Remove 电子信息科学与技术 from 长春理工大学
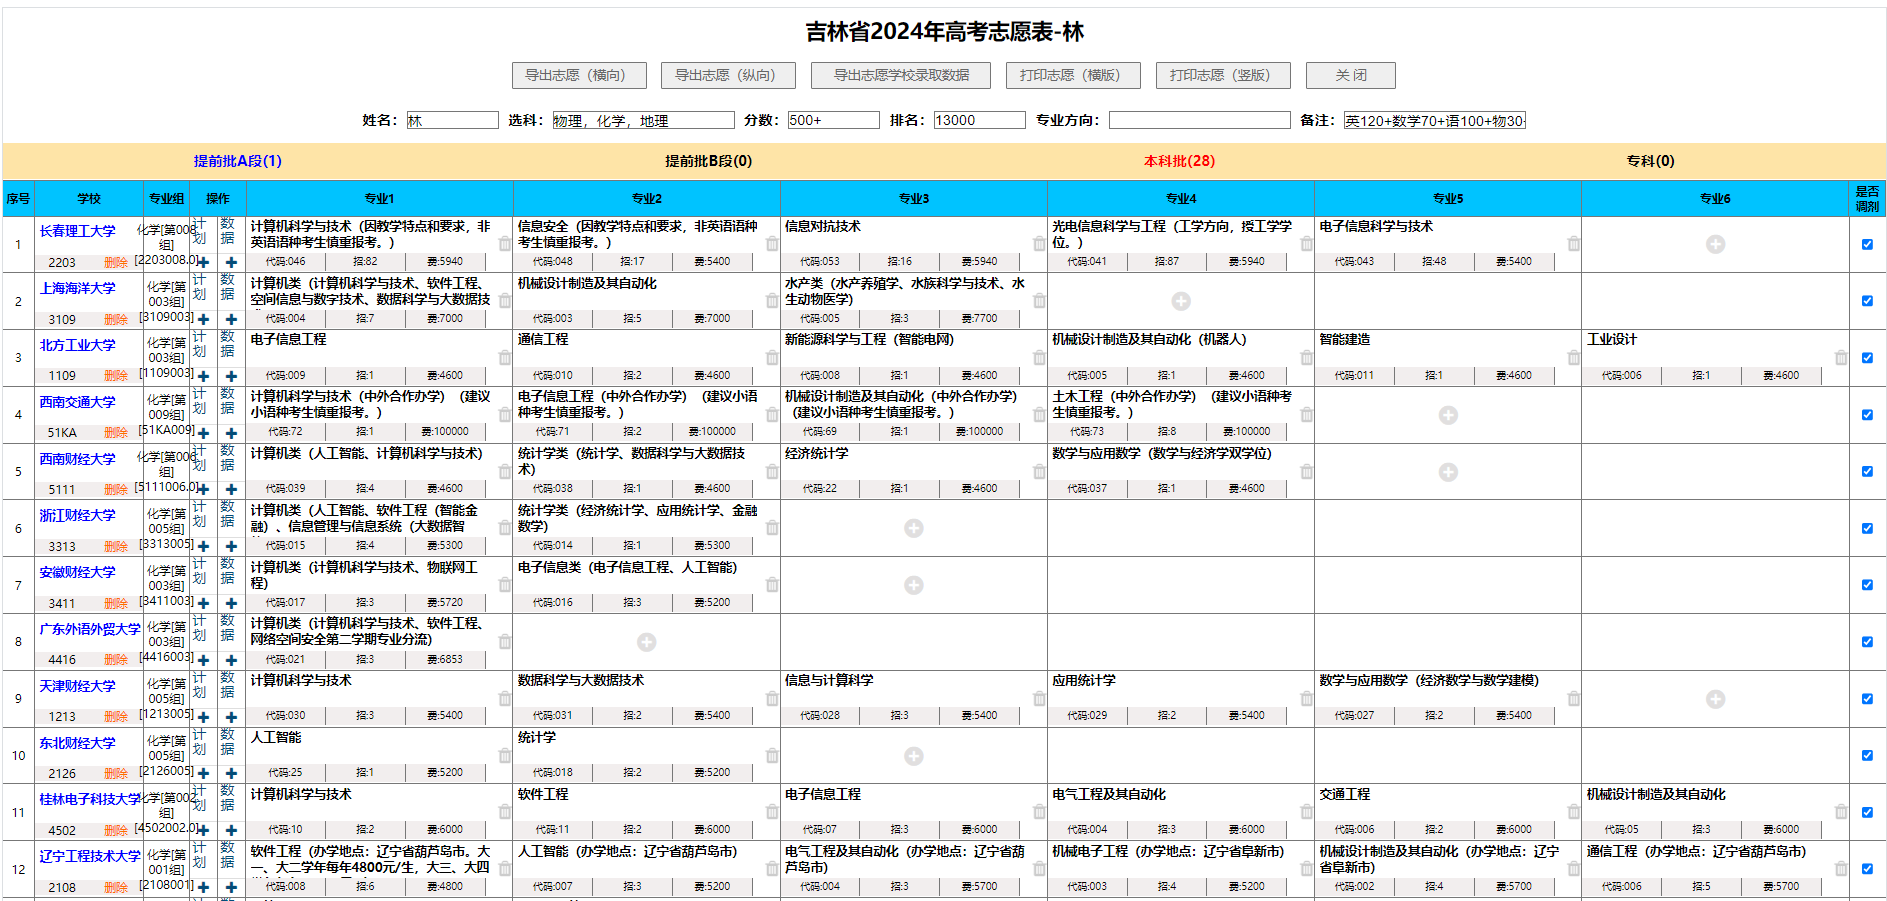1887x901 pixels. tap(1574, 244)
